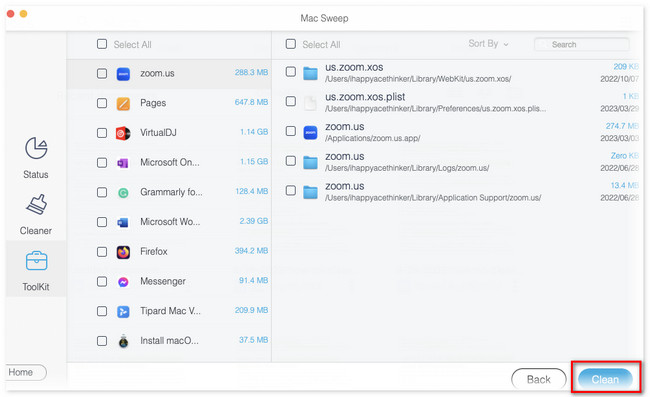Tick Select All in the file list

click(291, 44)
